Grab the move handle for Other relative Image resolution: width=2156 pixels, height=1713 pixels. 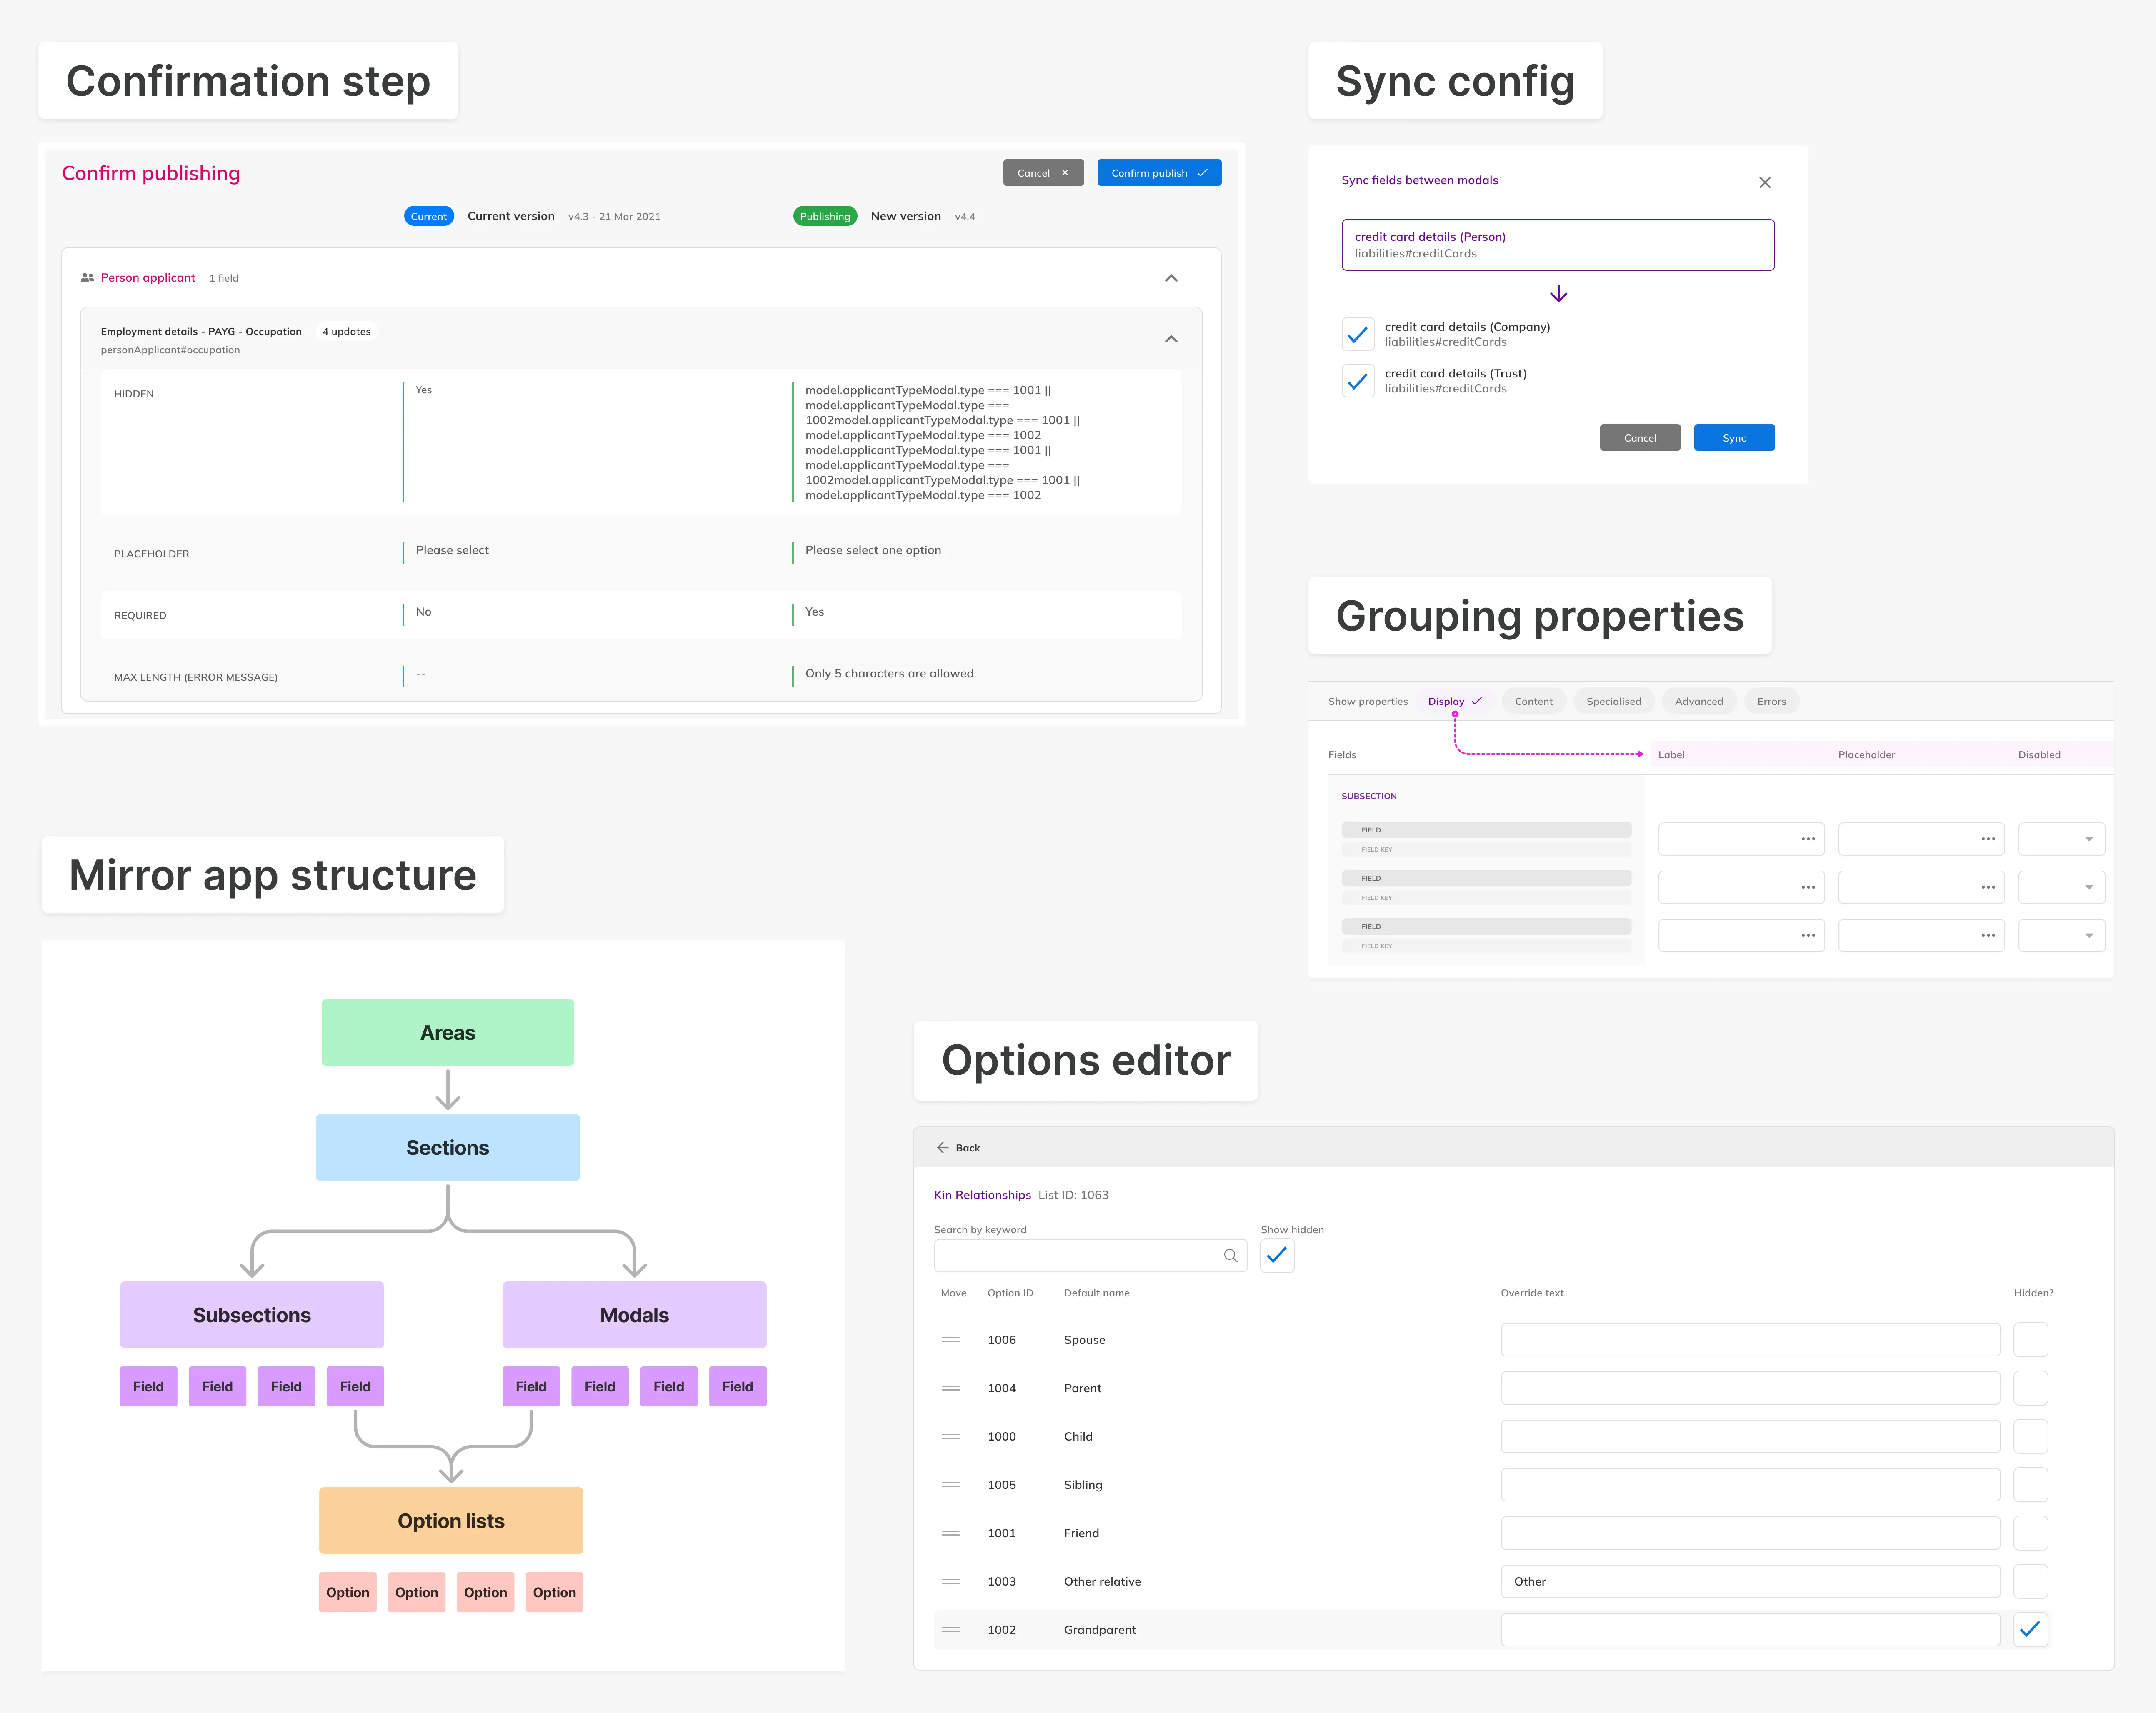tap(950, 1582)
